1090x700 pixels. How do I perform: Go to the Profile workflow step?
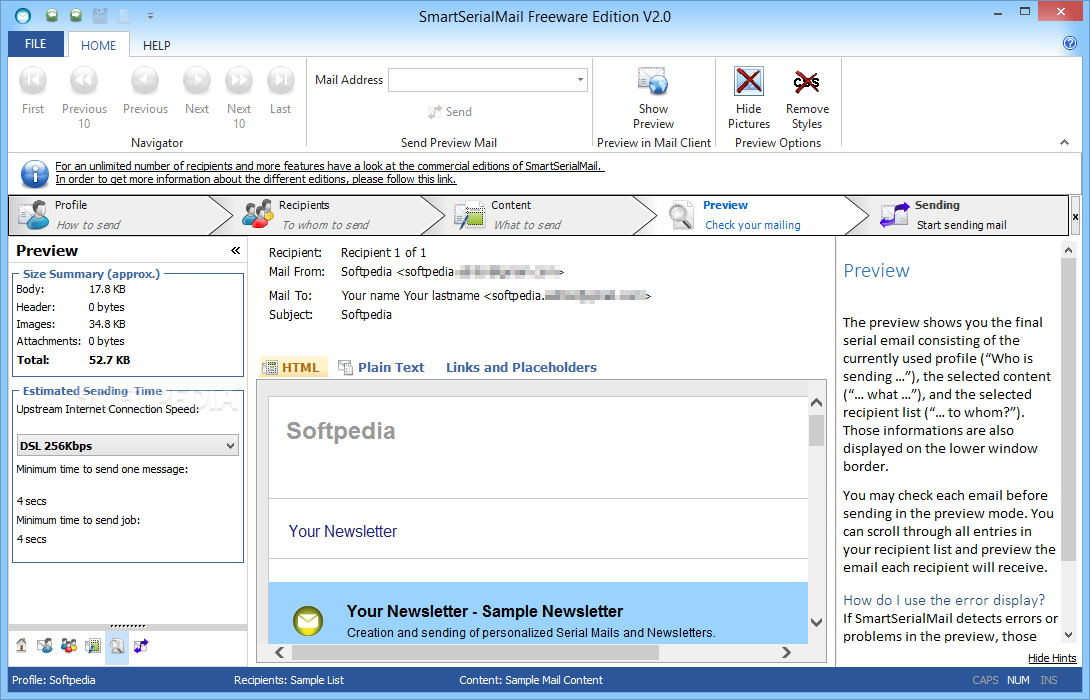111,215
